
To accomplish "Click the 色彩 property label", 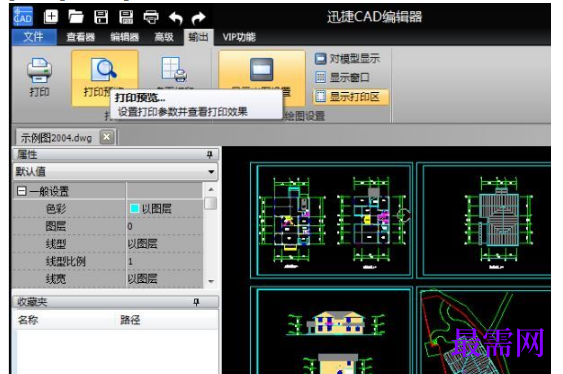I will coord(56,209).
